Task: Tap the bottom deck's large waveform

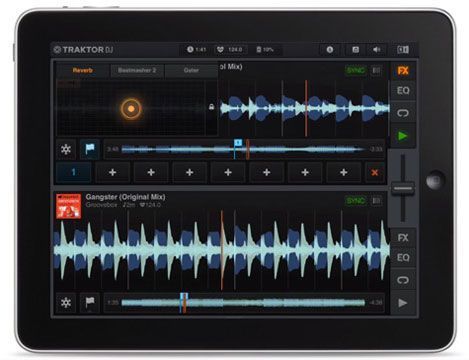Action: point(221,250)
